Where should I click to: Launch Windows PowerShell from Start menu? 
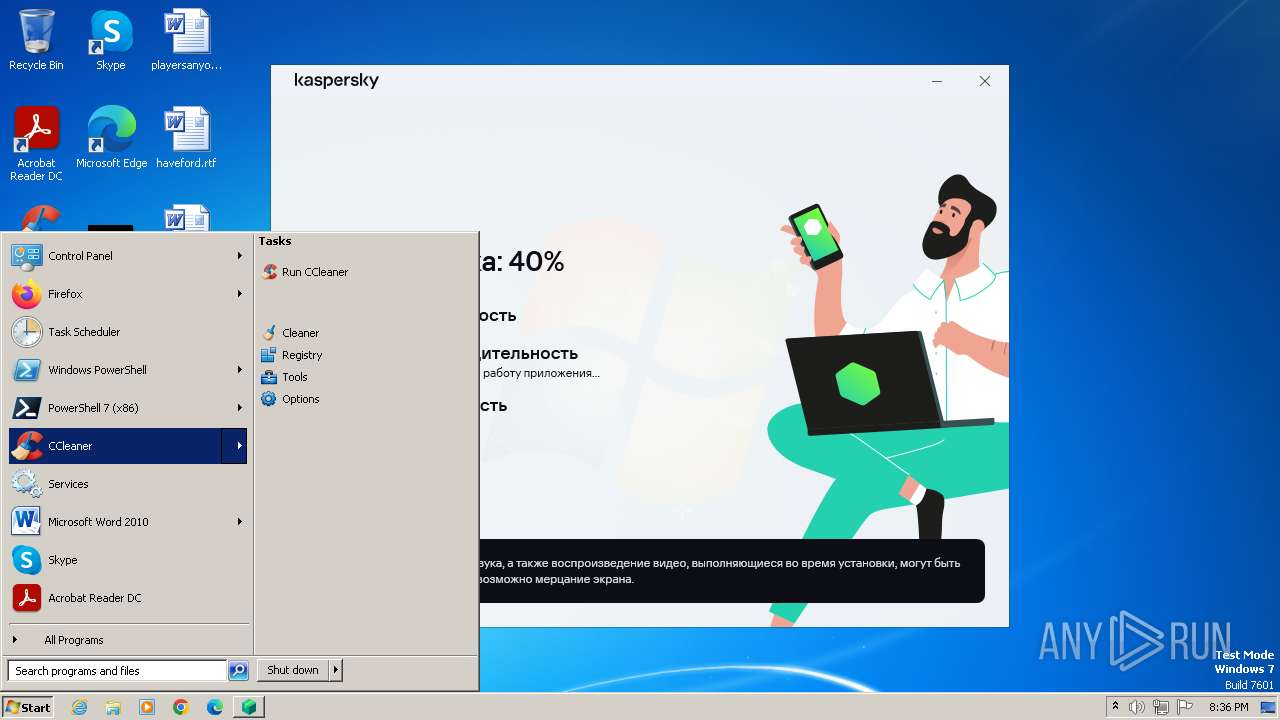(x=127, y=370)
